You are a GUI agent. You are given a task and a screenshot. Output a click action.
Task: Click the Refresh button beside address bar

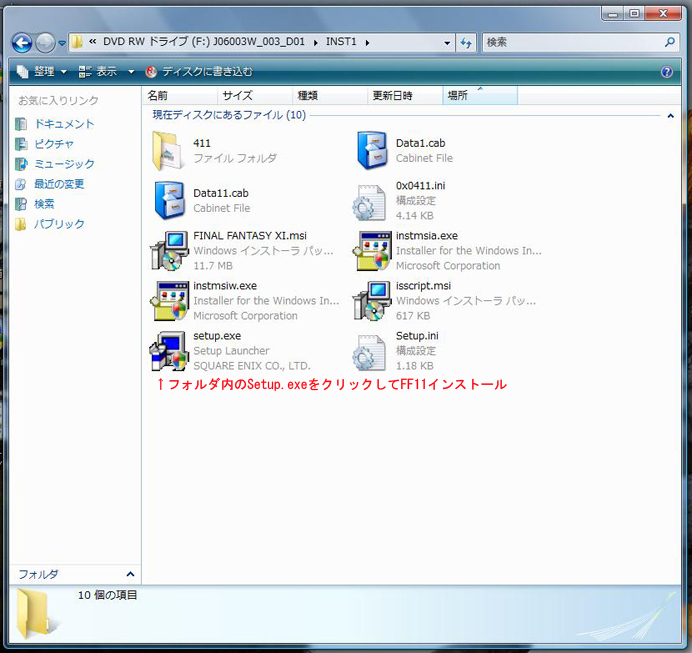tap(466, 43)
